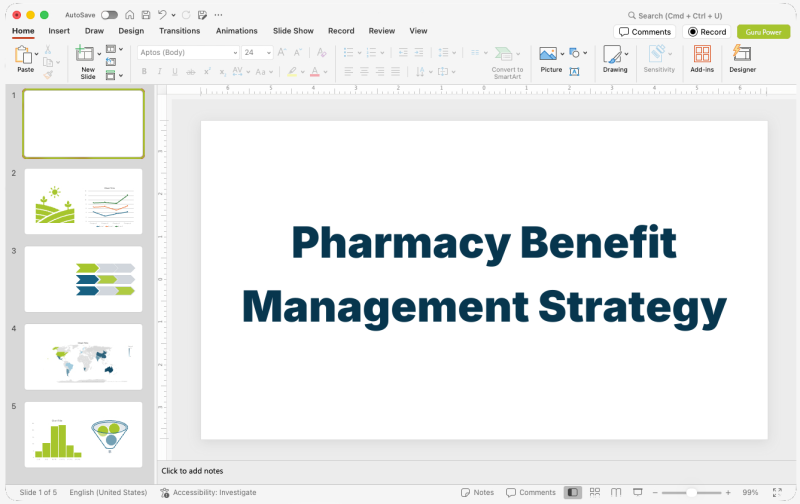Increase indent level
The width and height of the screenshot is (800, 504).
[x=419, y=52]
